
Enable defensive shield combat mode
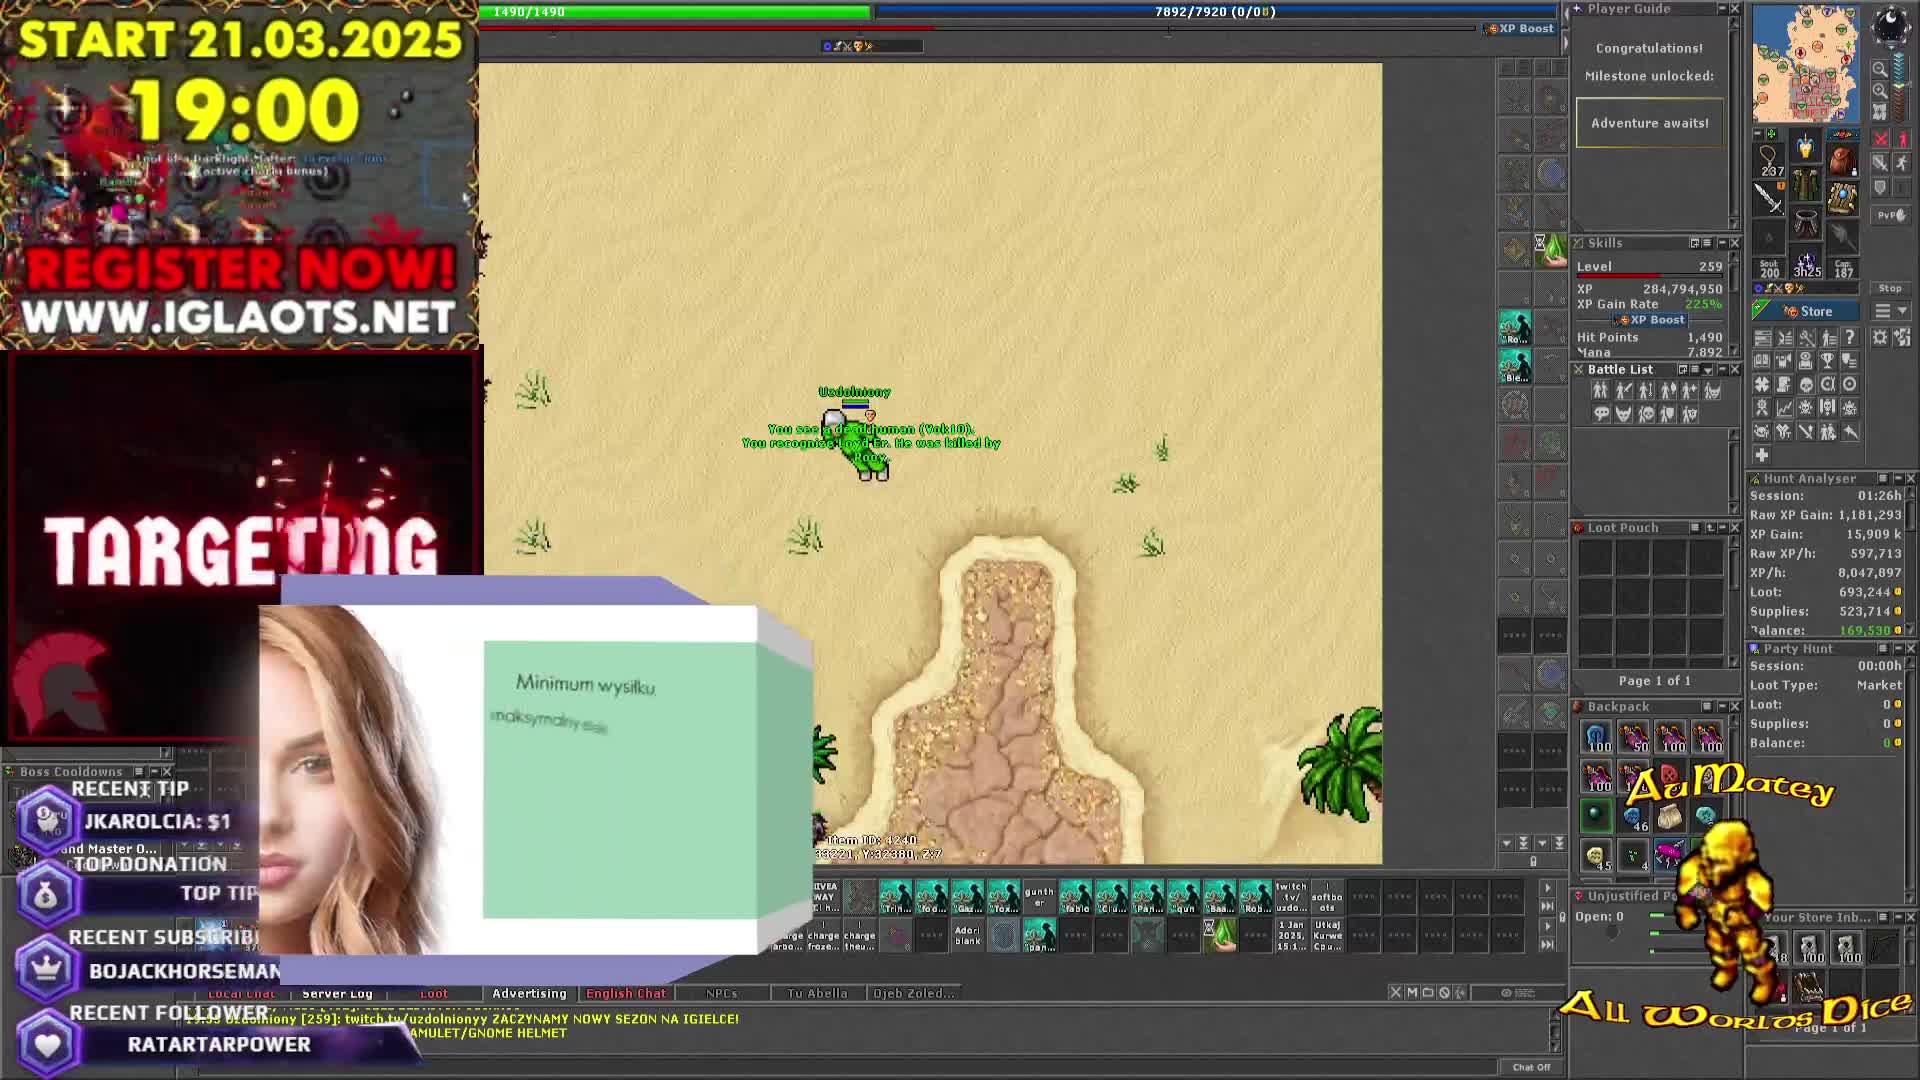(x=1880, y=187)
